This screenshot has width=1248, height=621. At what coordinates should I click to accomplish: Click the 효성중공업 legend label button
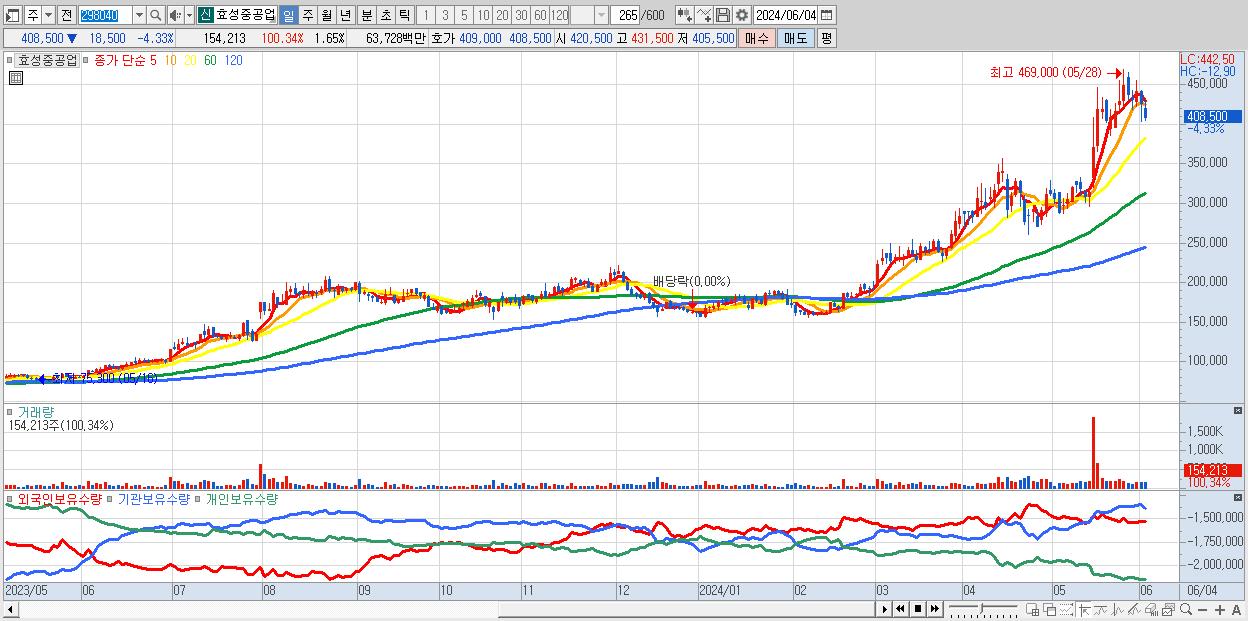[x=48, y=60]
